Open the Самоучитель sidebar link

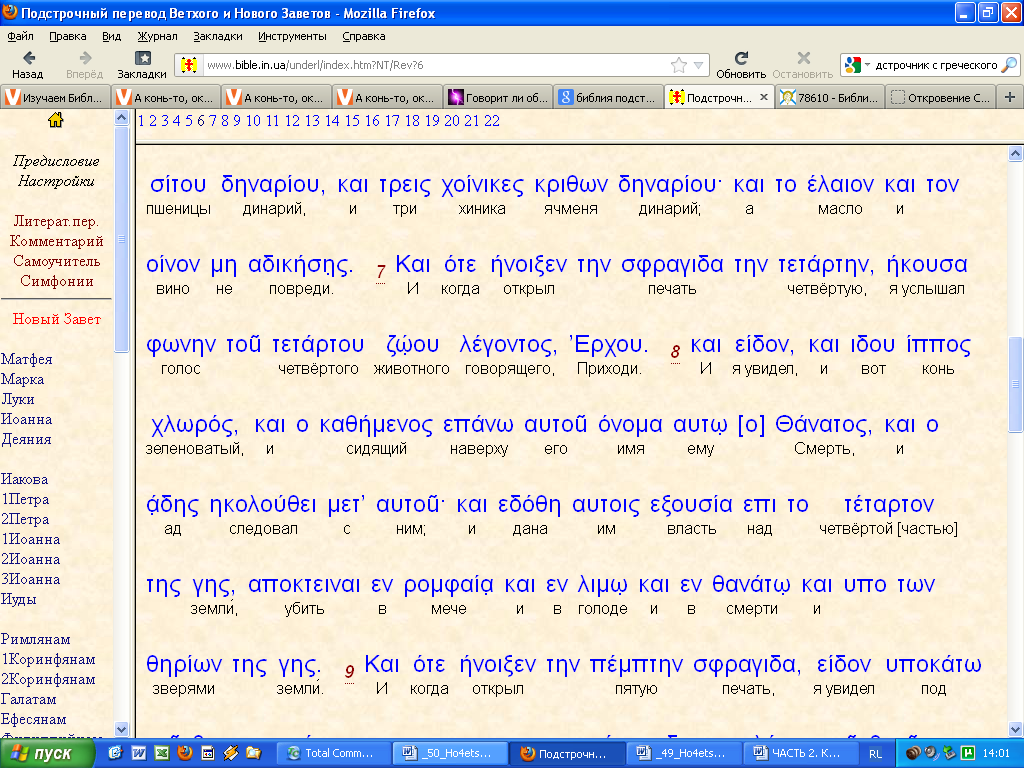click(x=57, y=261)
